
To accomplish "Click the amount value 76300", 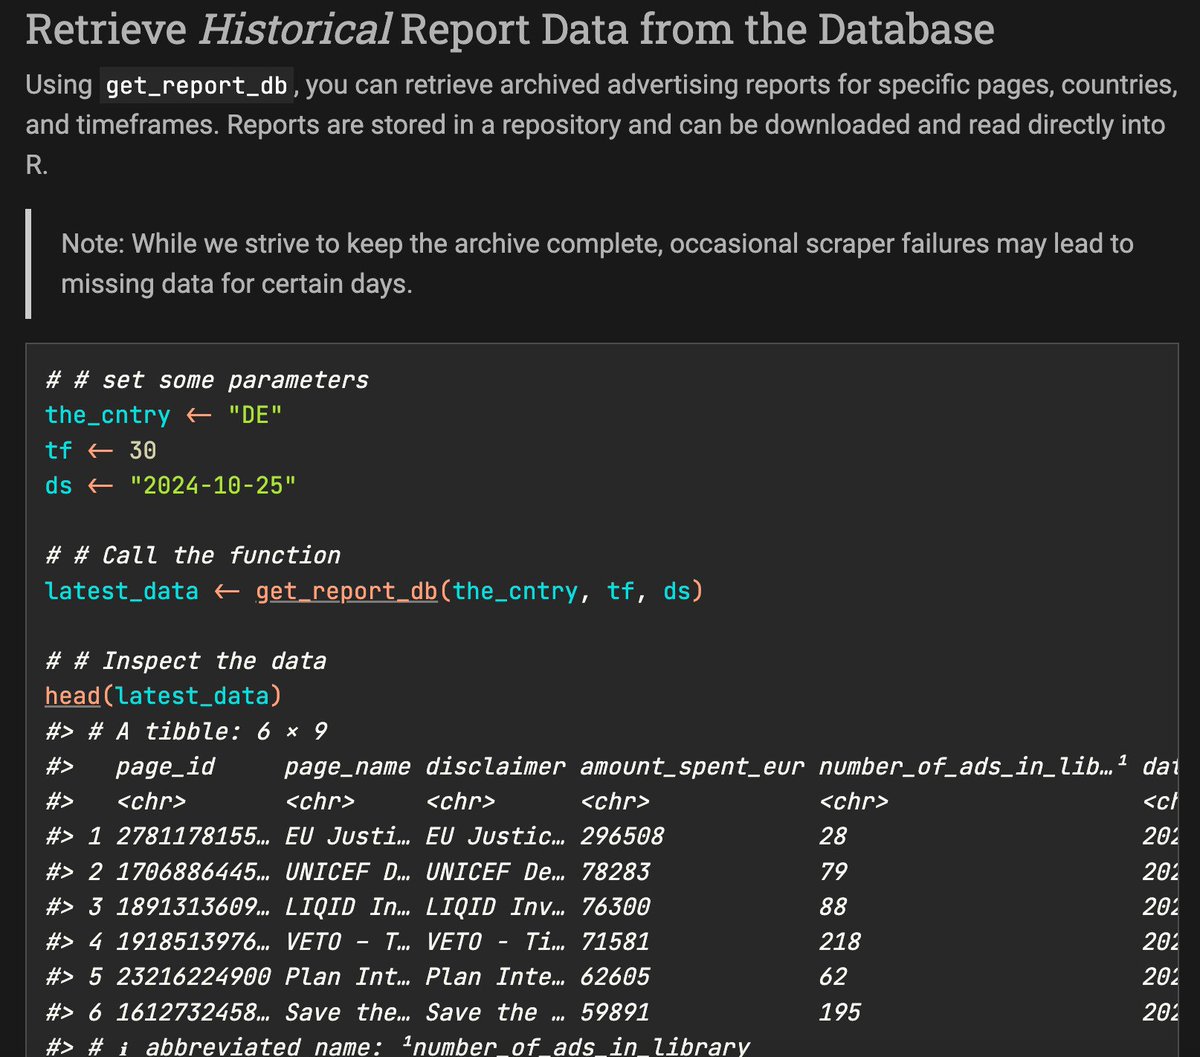I will 615,906.
